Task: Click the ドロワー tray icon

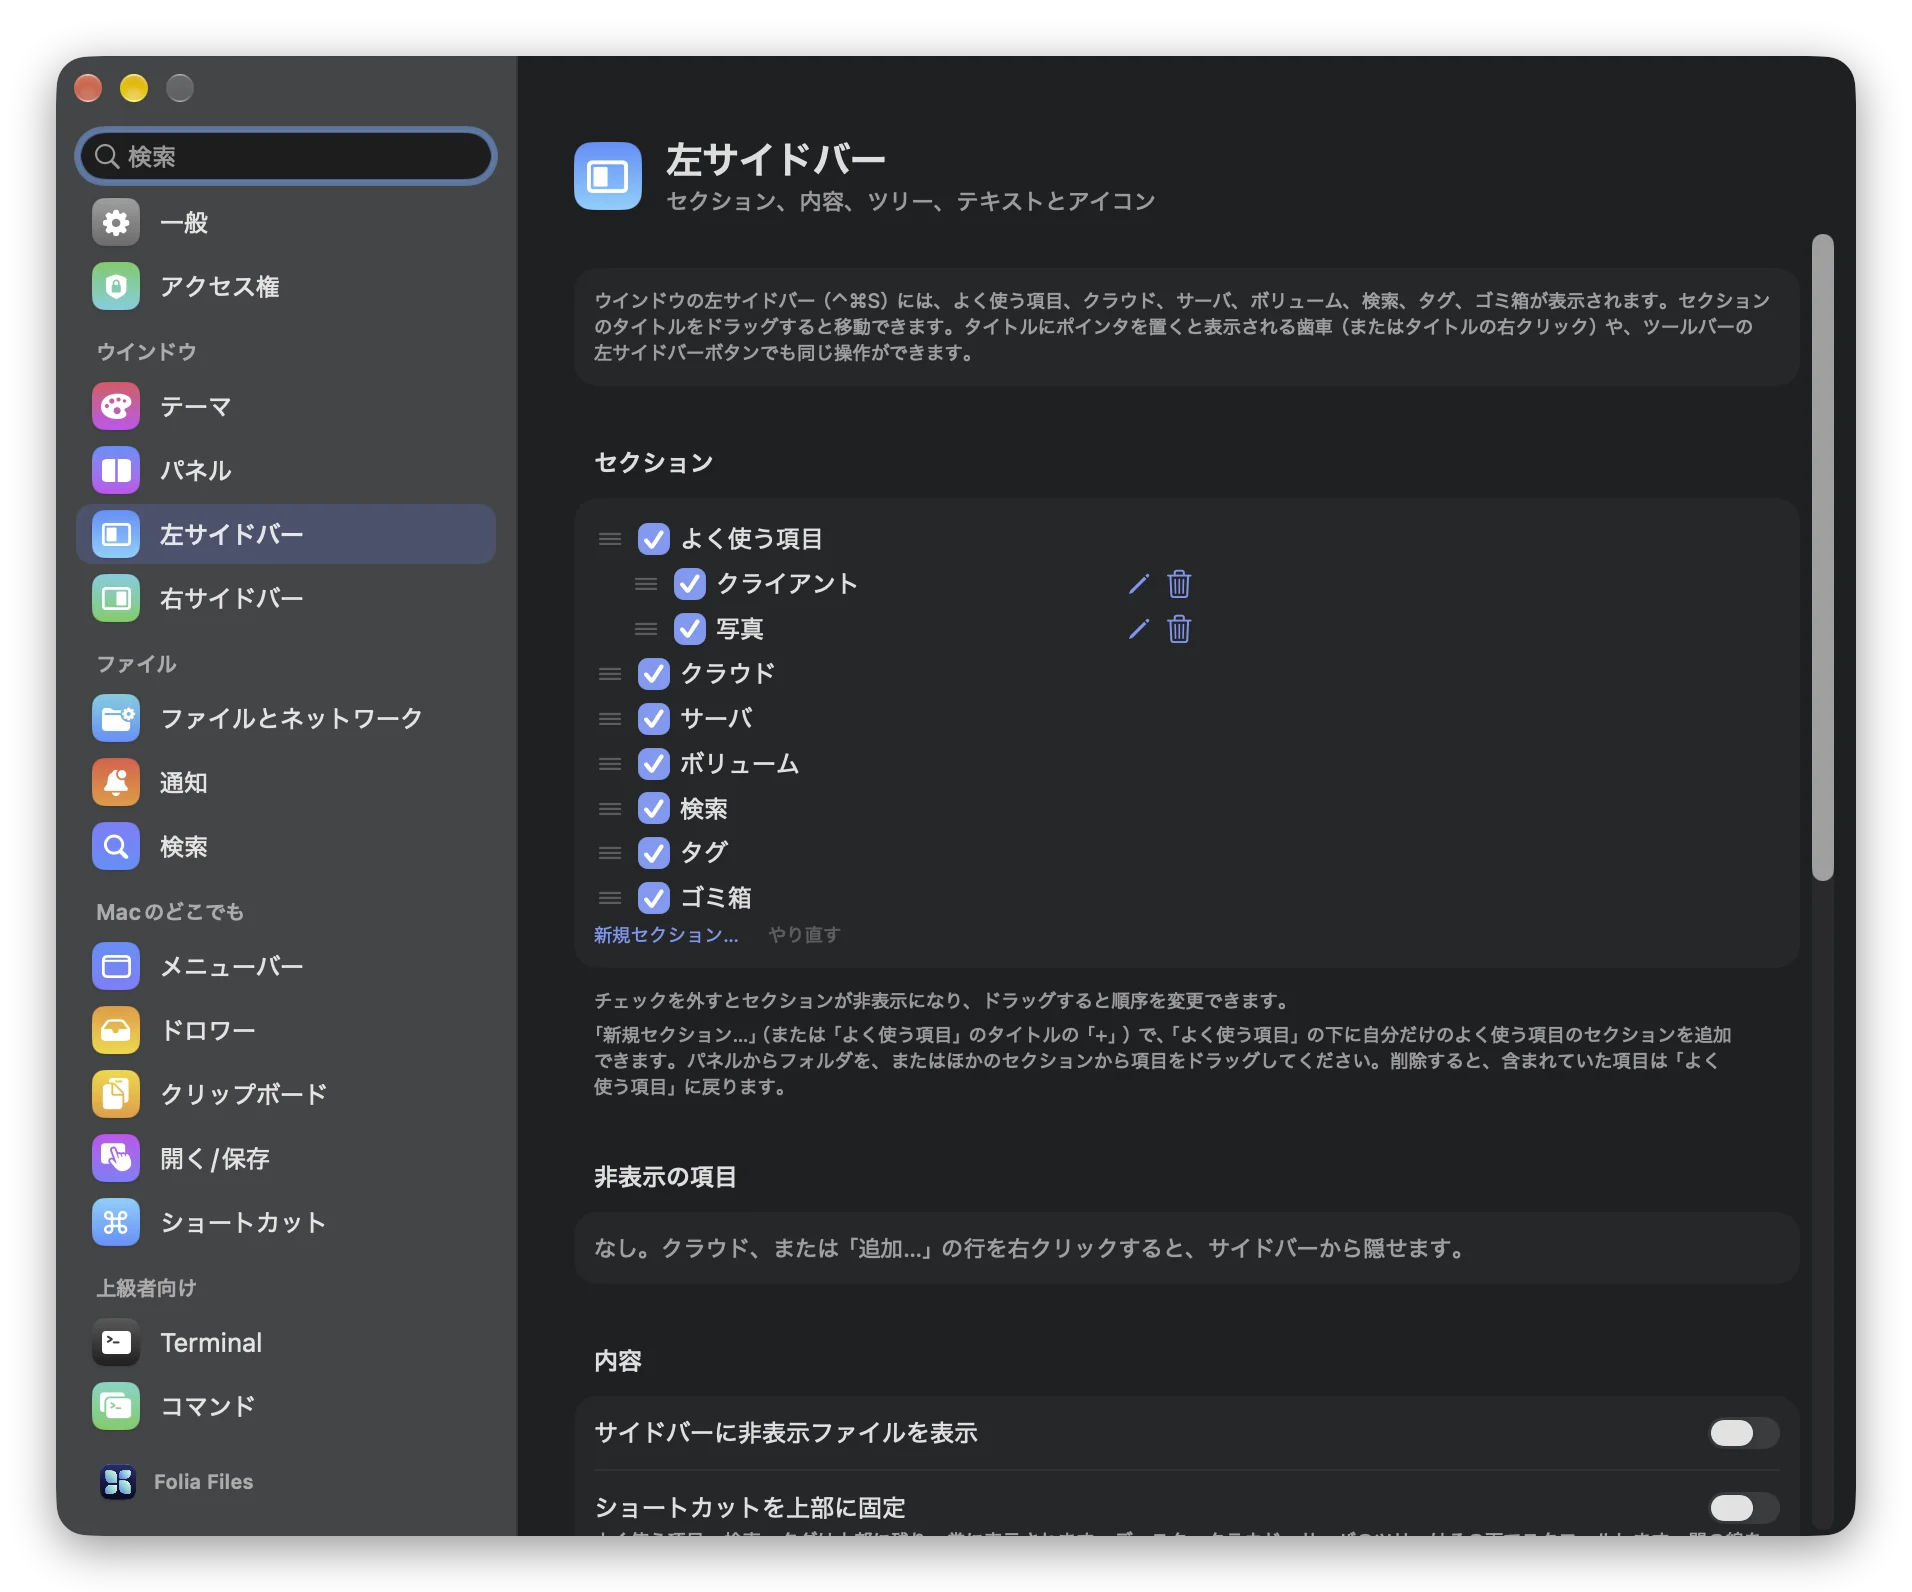Action: pos(116,1030)
